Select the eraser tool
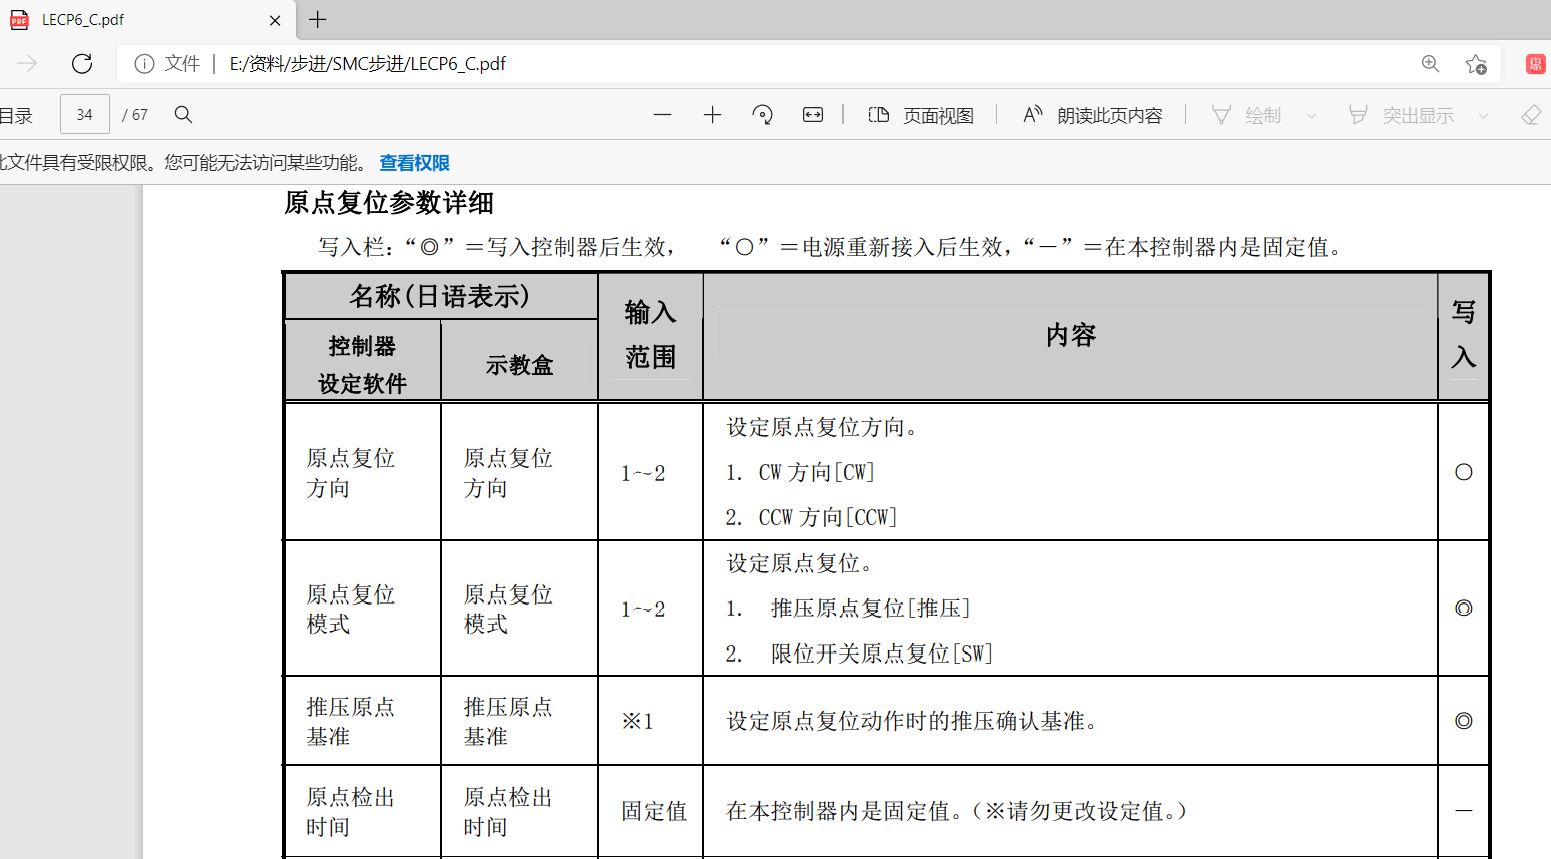1551x859 pixels. pyautogui.click(x=1530, y=115)
